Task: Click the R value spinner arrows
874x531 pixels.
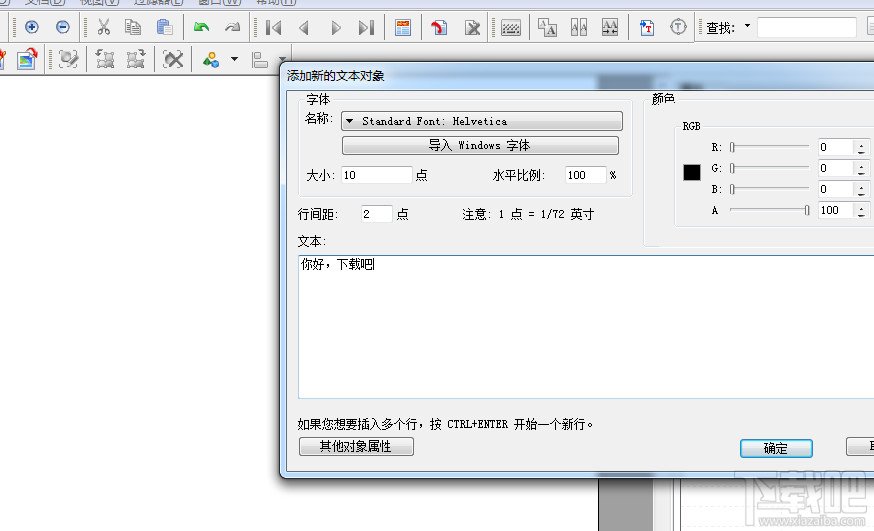Action: 861,147
